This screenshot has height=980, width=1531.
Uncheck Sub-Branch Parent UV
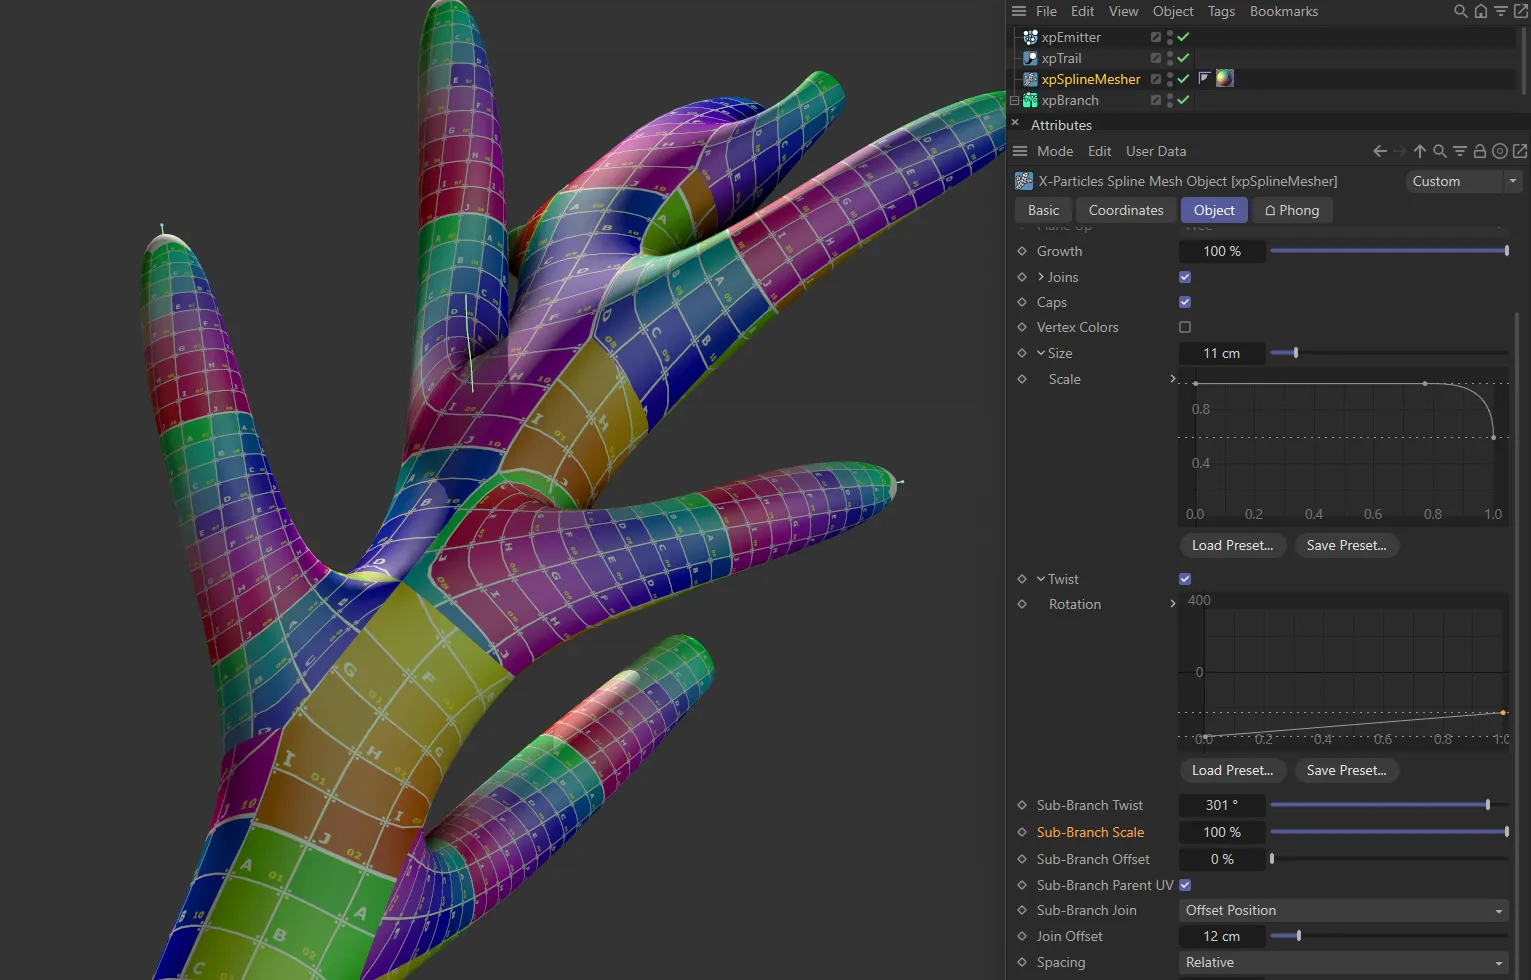pos(1185,885)
